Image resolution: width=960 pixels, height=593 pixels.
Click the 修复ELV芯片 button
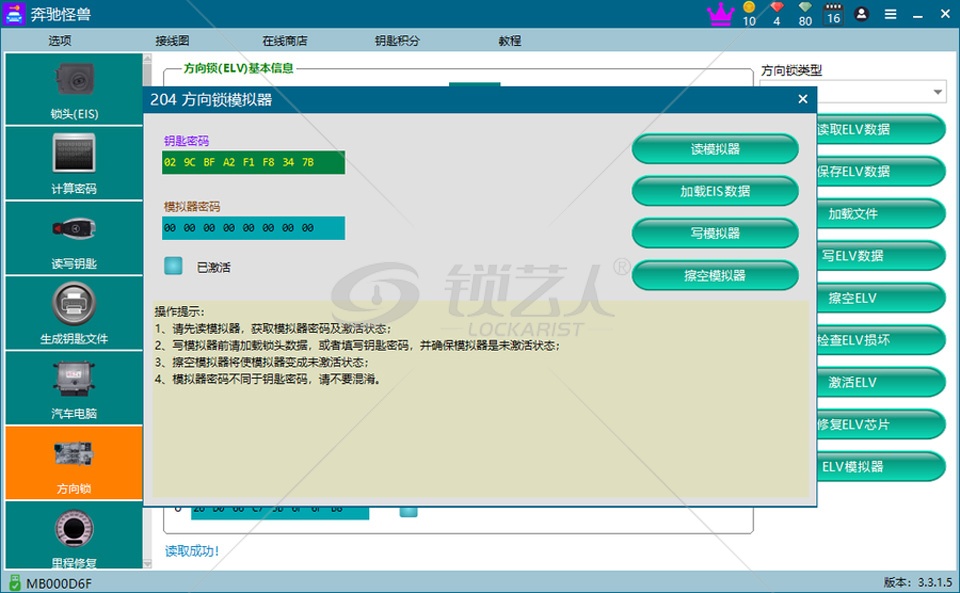point(881,425)
